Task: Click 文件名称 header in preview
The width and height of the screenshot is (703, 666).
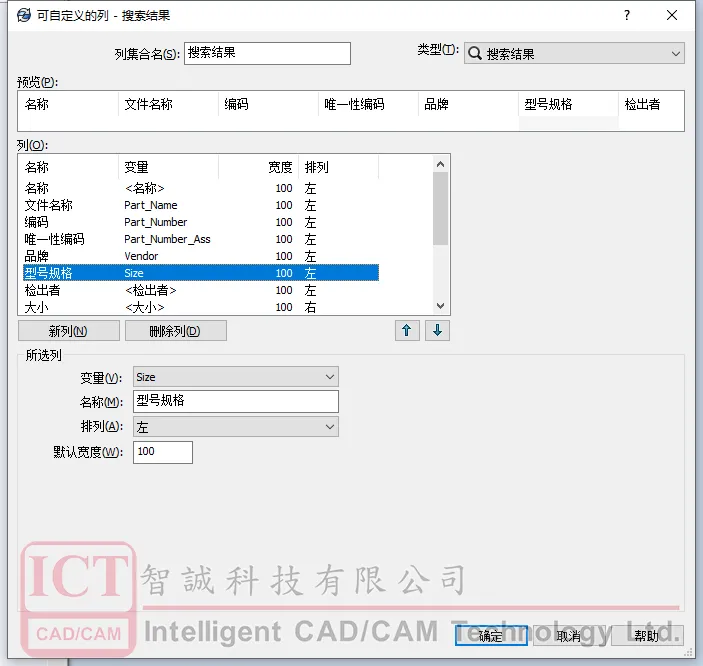Action: click(x=169, y=104)
